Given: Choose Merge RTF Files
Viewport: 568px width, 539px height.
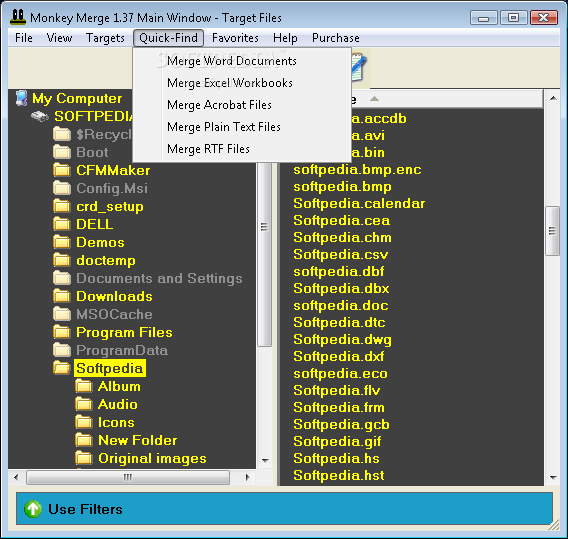Looking at the screenshot, I should pyautogui.click(x=242, y=149).
